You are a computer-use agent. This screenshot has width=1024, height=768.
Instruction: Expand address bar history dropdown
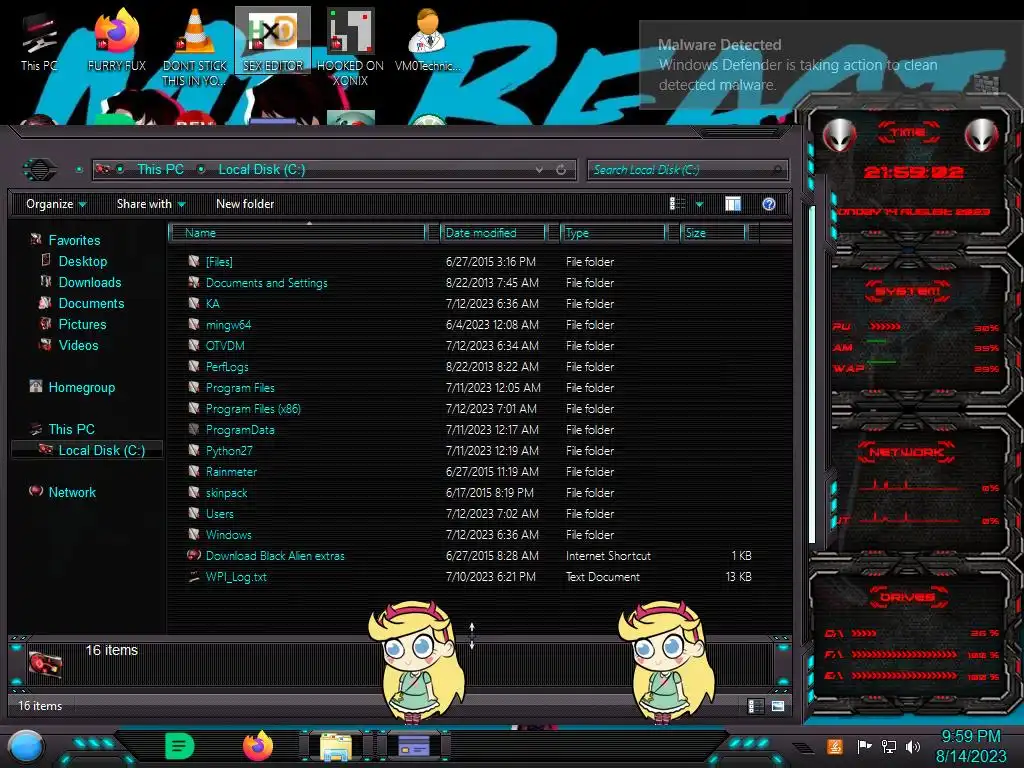[539, 170]
